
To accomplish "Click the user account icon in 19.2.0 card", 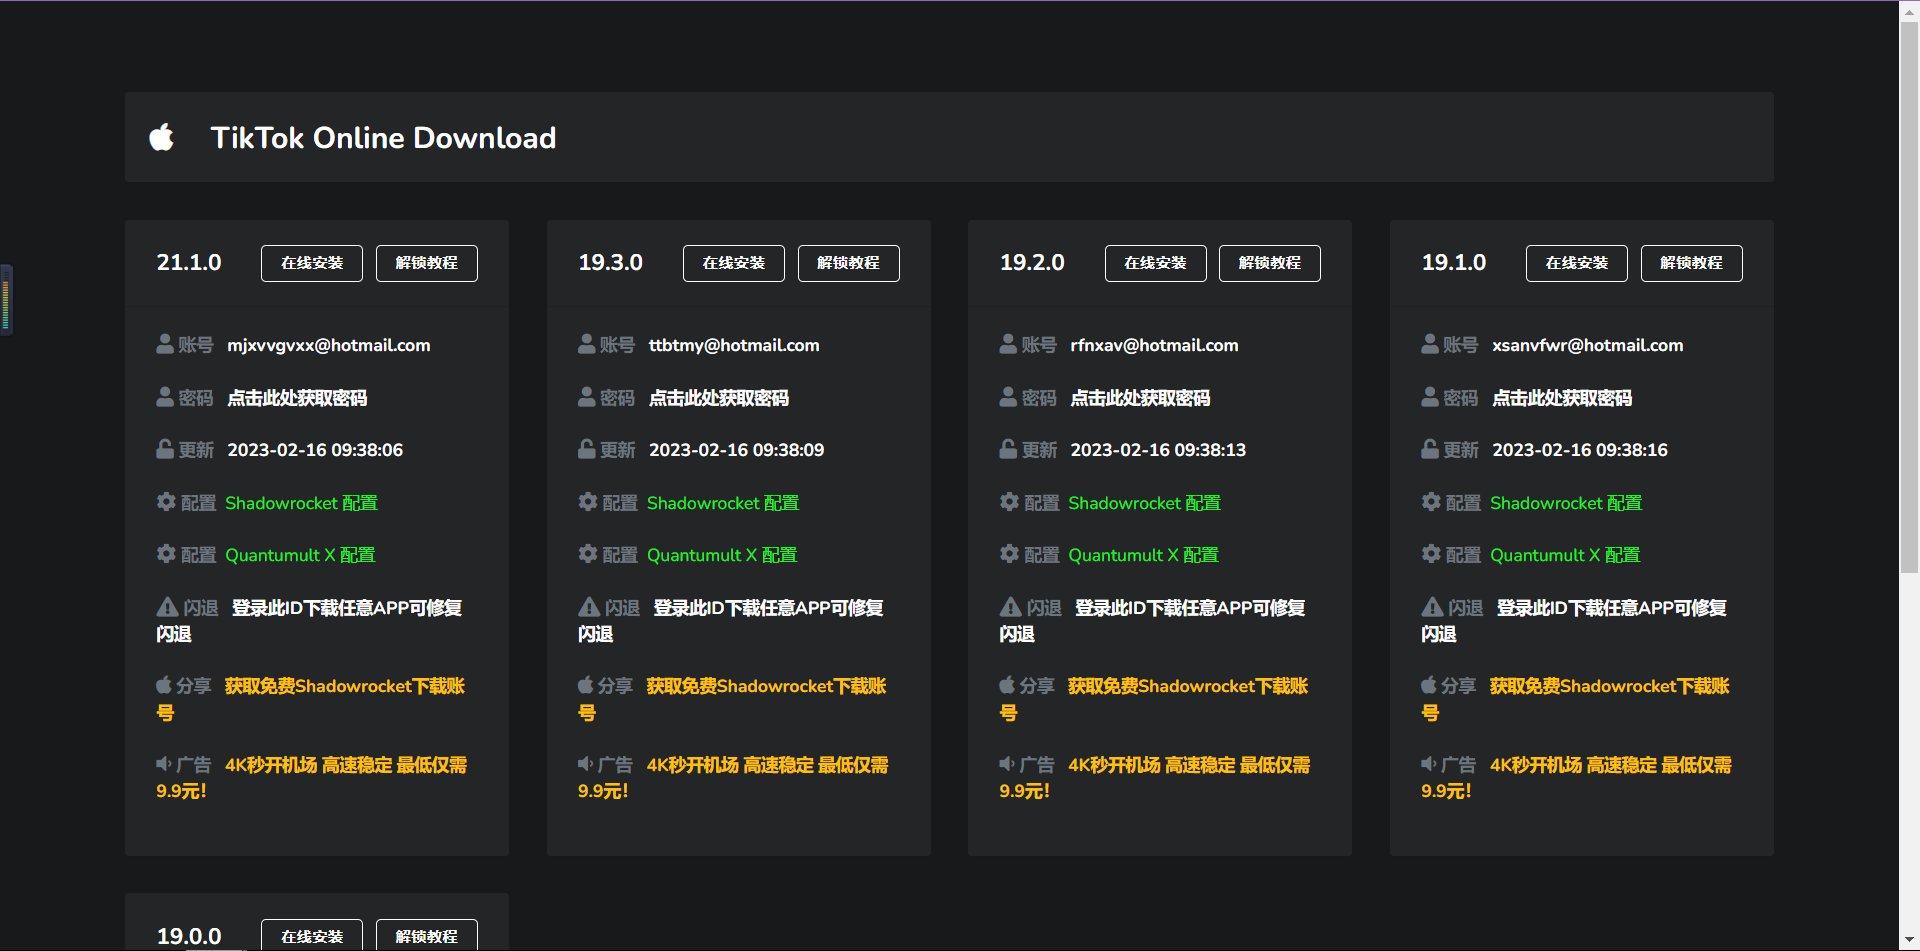I will (1008, 344).
